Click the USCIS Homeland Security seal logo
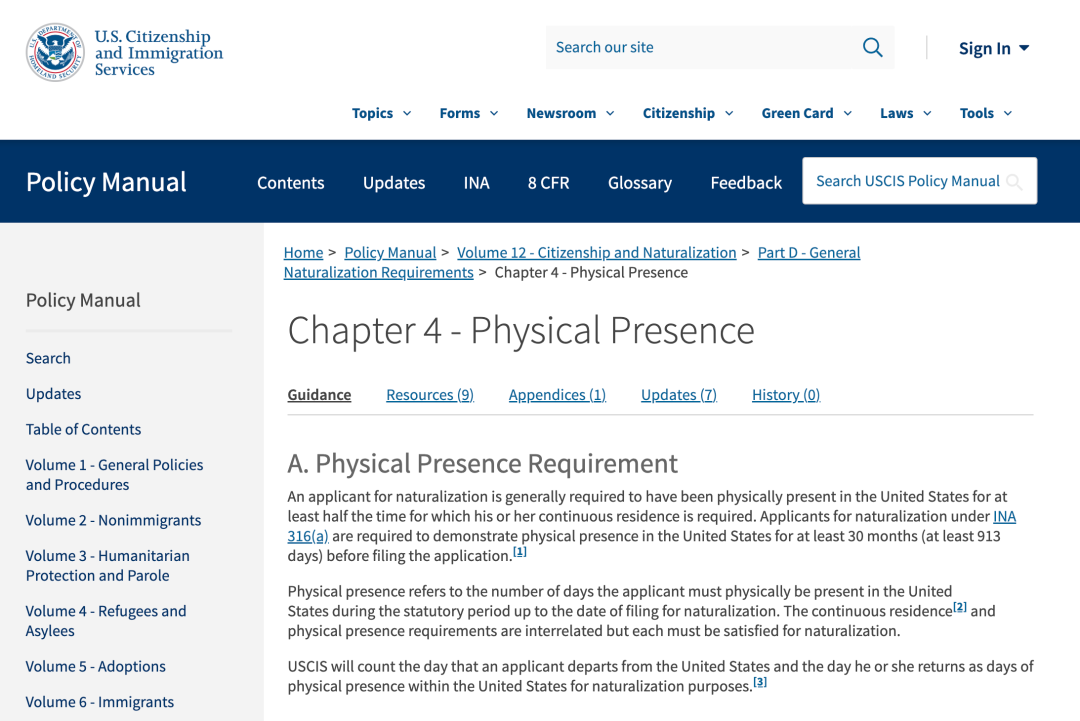Image resolution: width=1080 pixels, height=721 pixels. [55, 52]
